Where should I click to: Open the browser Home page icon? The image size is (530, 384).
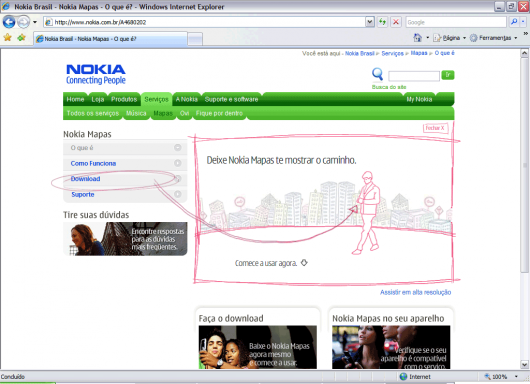click(418, 38)
